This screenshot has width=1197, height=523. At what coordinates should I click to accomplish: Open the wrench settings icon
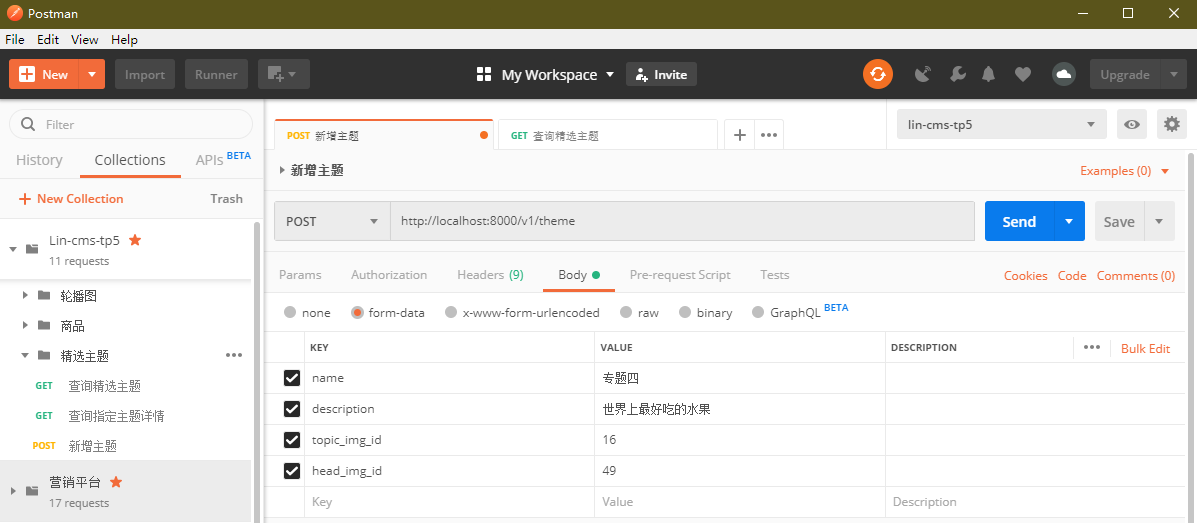pos(957,74)
